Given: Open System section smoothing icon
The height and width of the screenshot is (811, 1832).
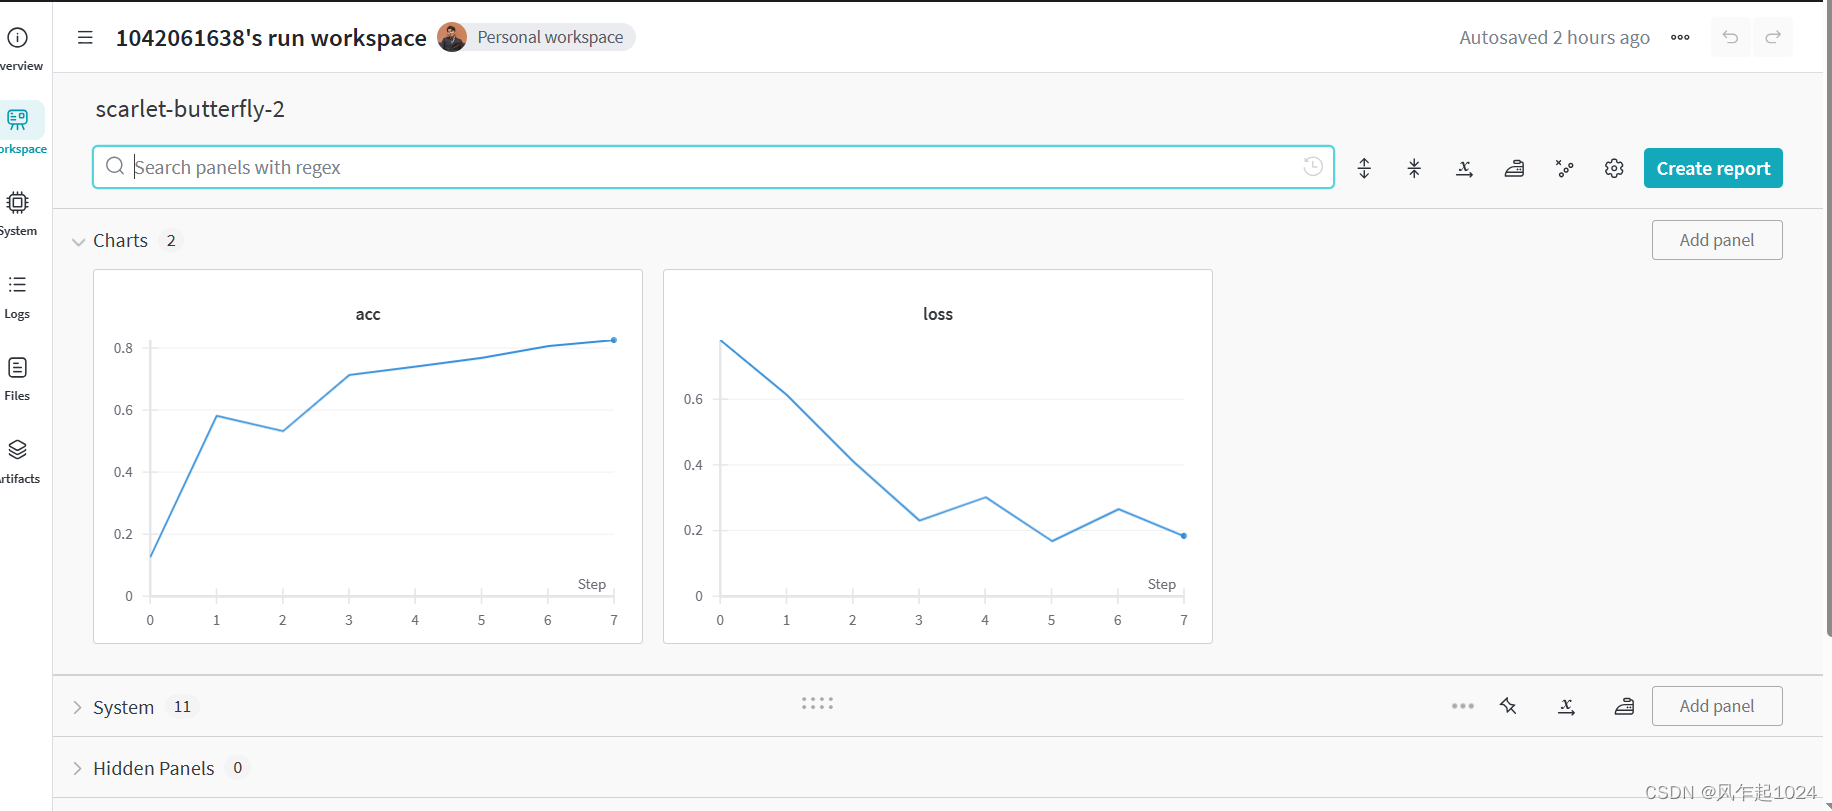Looking at the screenshot, I should (x=1624, y=706).
